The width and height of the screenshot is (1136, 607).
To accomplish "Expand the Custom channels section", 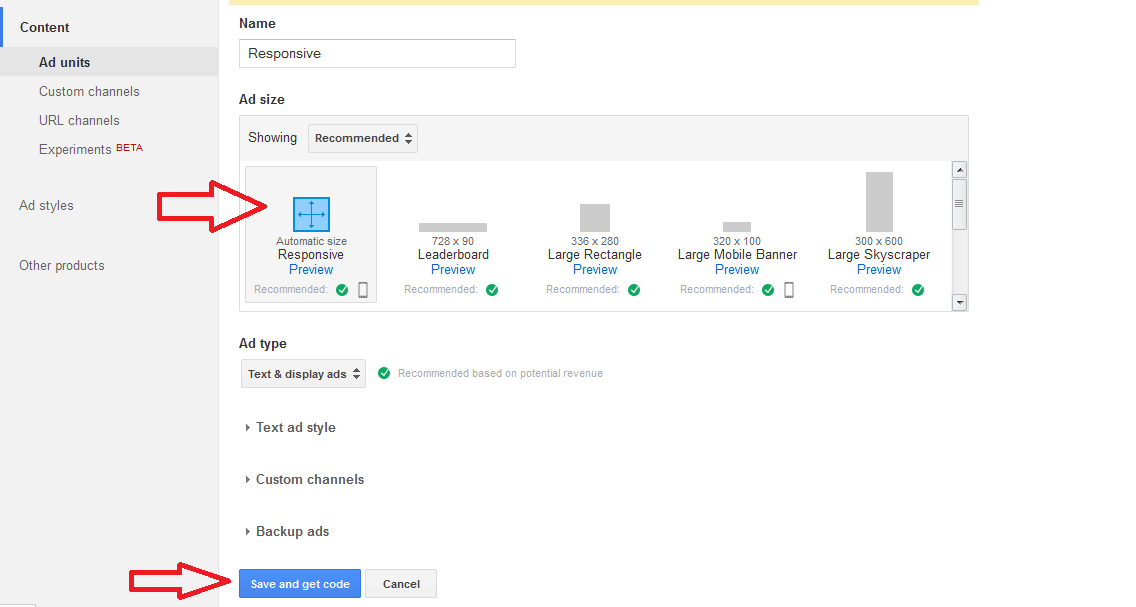I will [x=304, y=480].
